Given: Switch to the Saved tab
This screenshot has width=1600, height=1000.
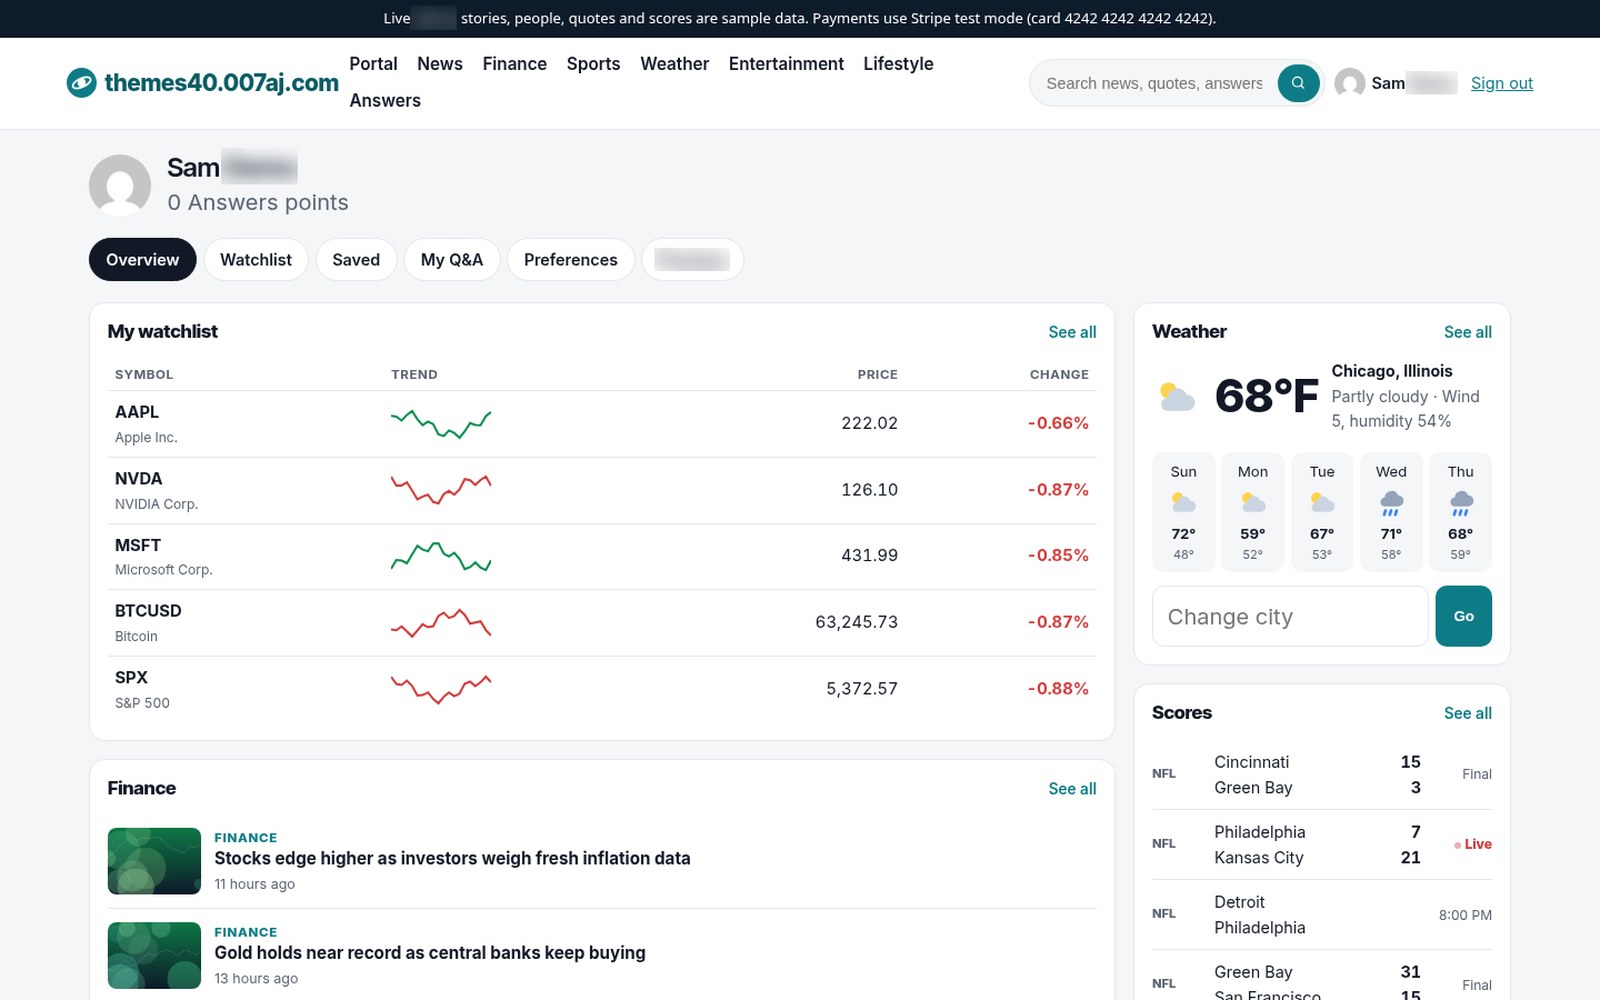Looking at the screenshot, I should (x=356, y=260).
